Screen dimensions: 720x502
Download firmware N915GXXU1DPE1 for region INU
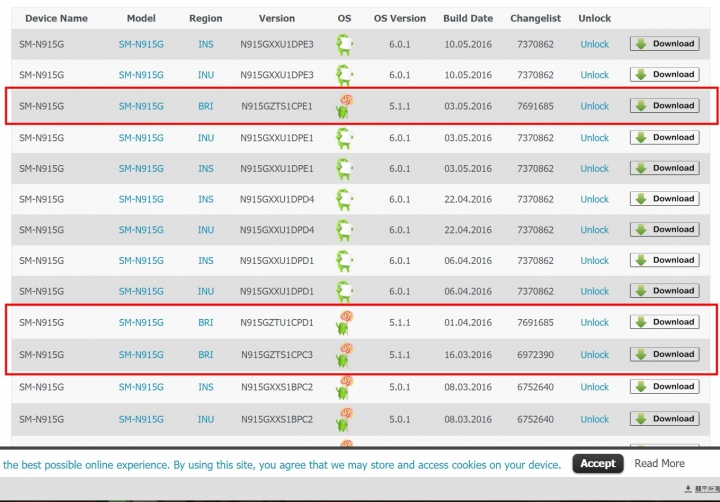[664, 138]
